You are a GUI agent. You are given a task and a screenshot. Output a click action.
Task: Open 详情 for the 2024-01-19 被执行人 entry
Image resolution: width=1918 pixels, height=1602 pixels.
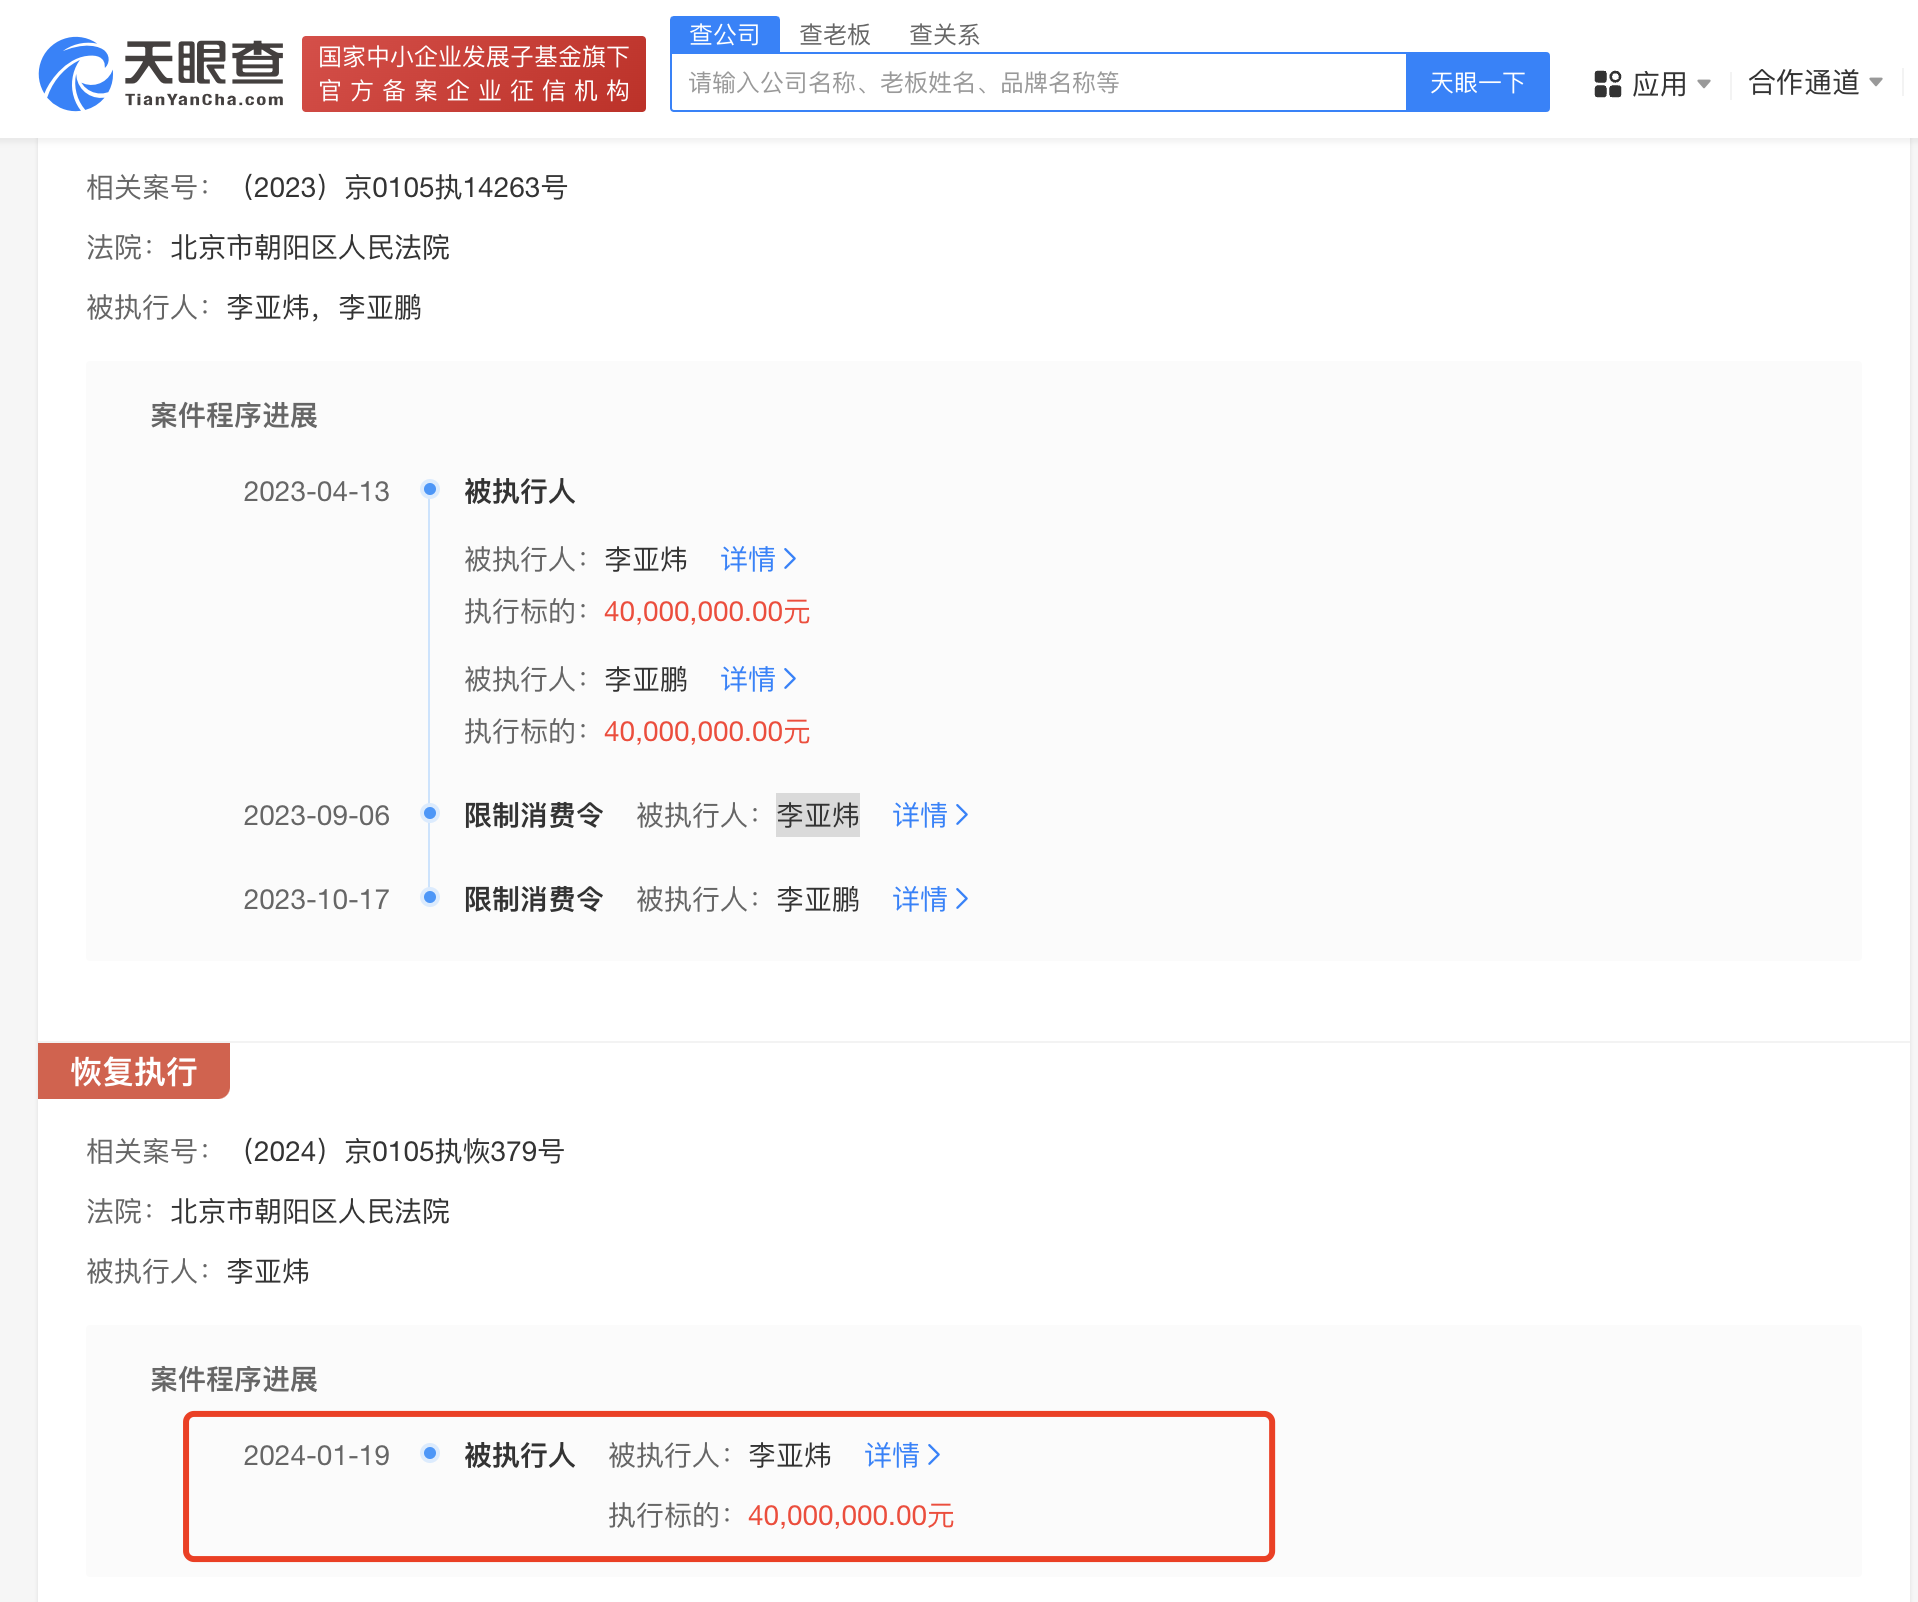tap(902, 1455)
